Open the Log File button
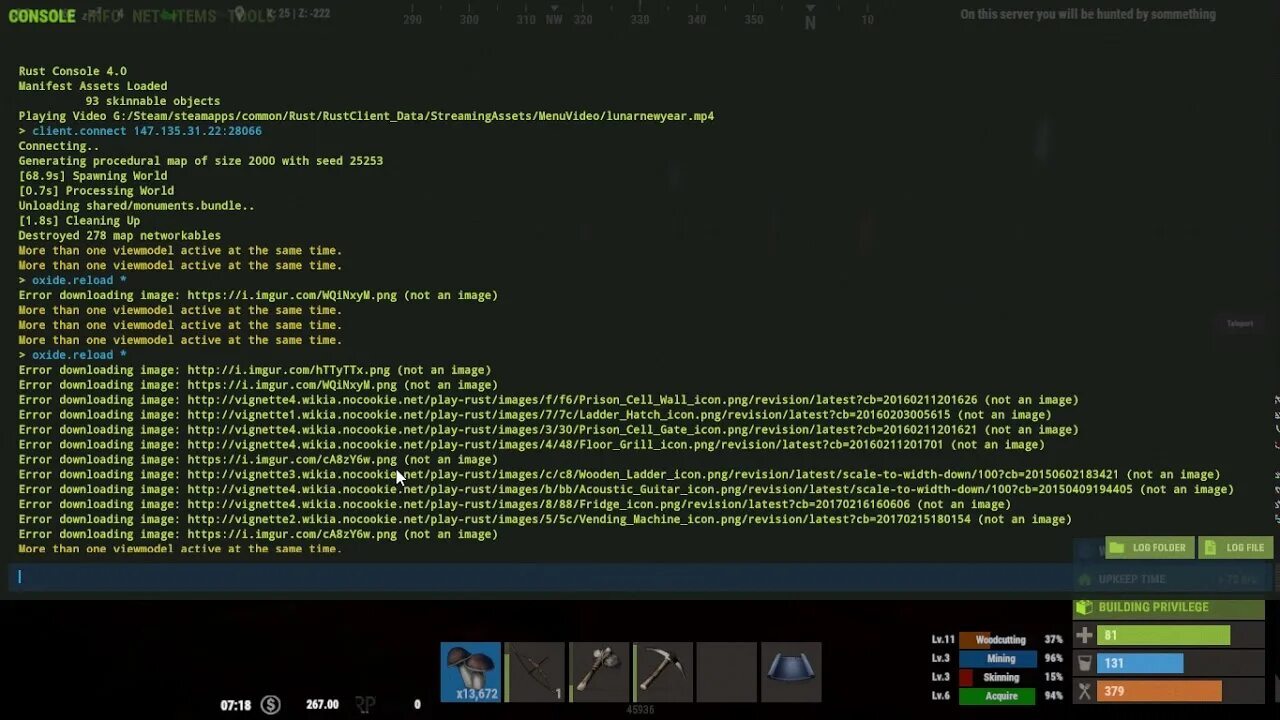Screen dimensions: 1280x720 (1235, 547)
